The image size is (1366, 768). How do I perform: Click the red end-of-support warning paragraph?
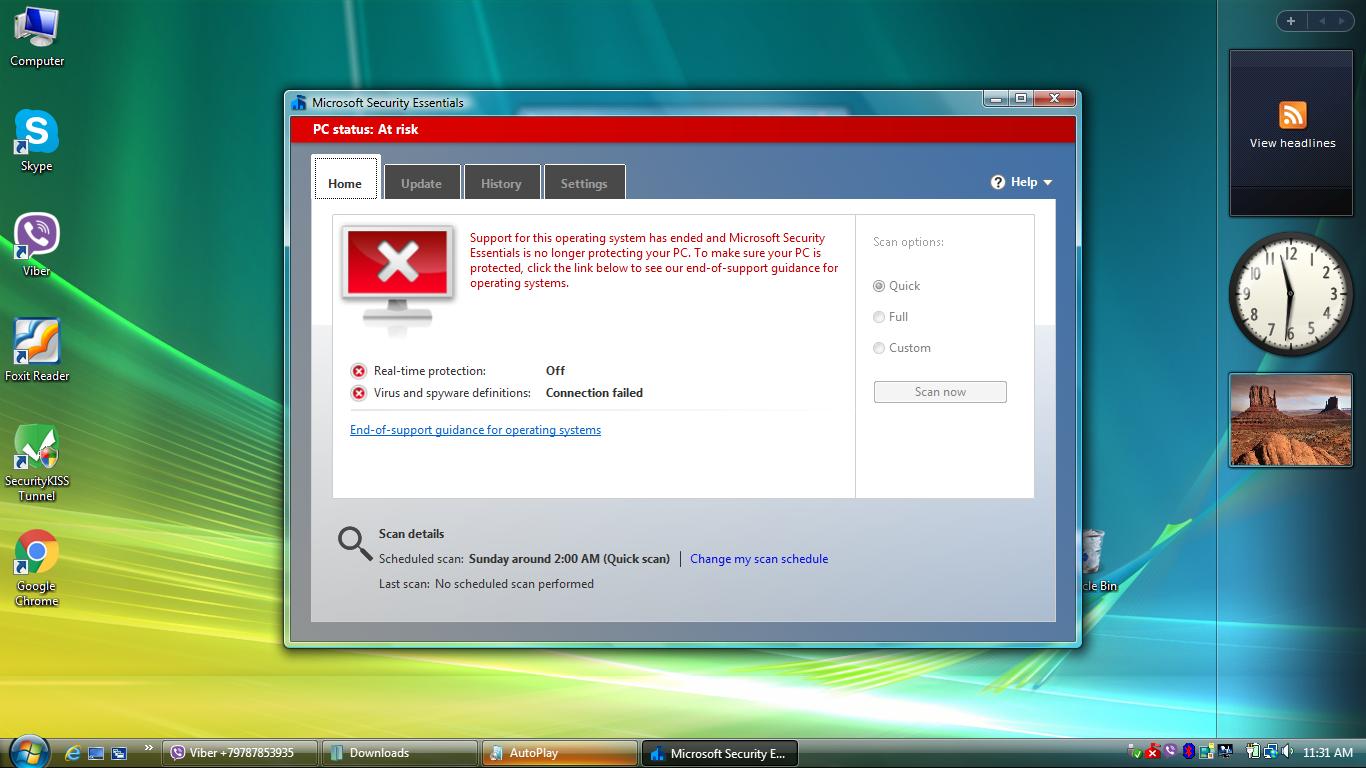pyautogui.click(x=654, y=260)
